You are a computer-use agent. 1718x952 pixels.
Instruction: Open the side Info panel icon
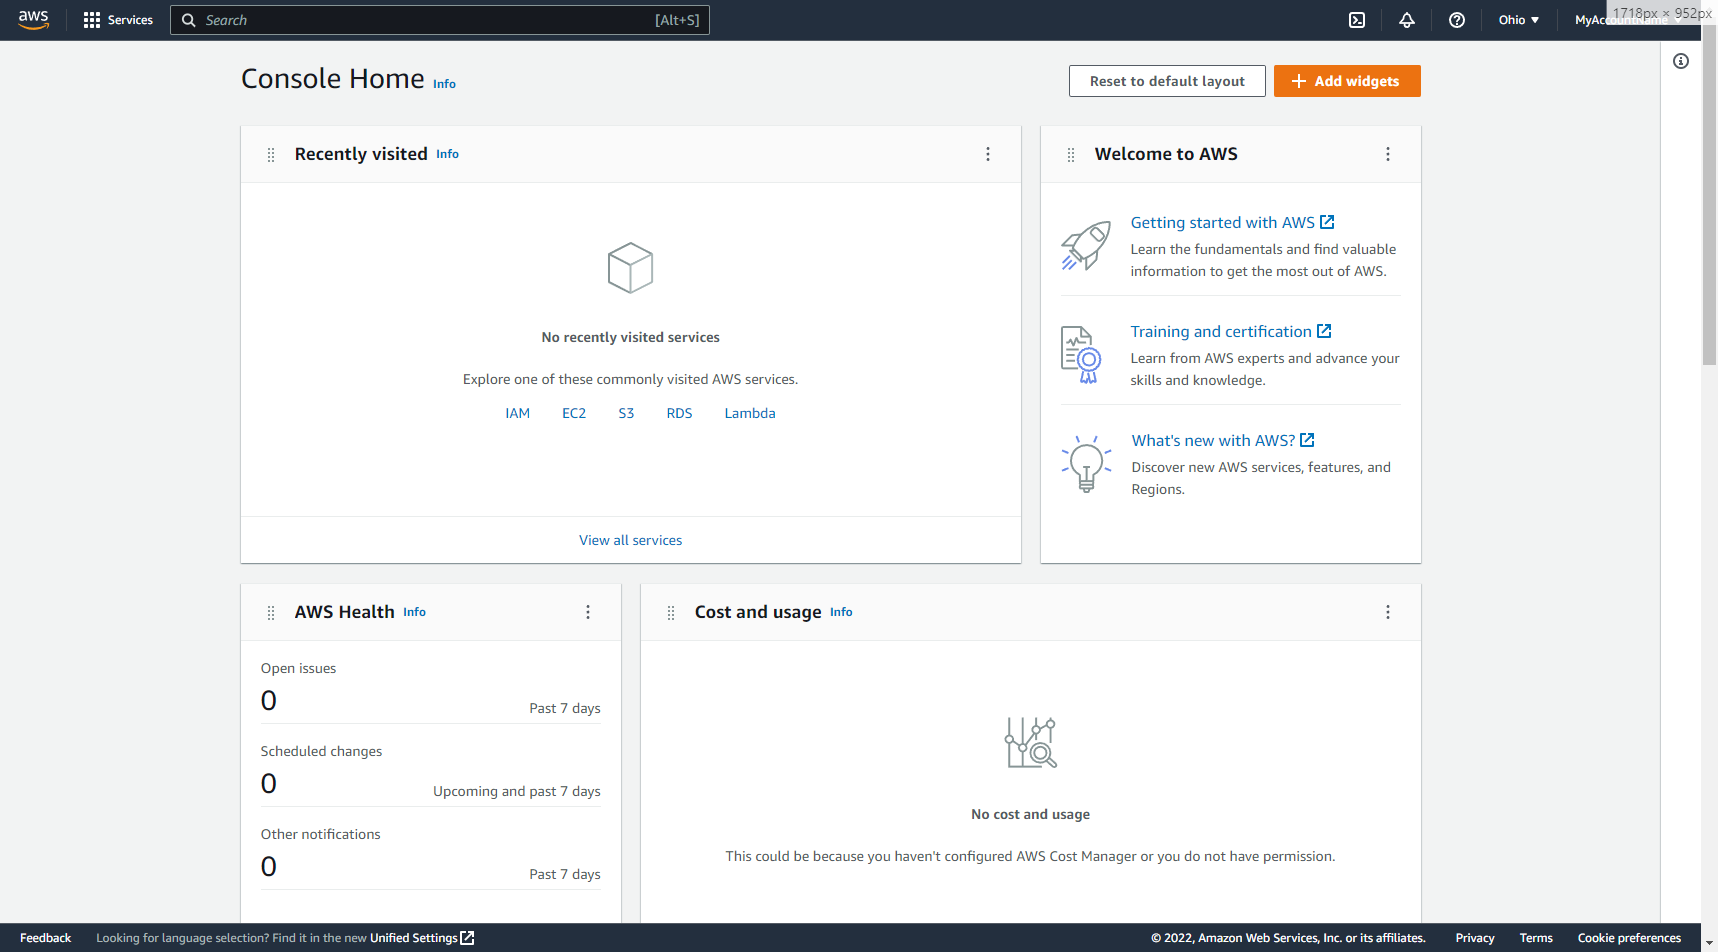coord(1681,61)
